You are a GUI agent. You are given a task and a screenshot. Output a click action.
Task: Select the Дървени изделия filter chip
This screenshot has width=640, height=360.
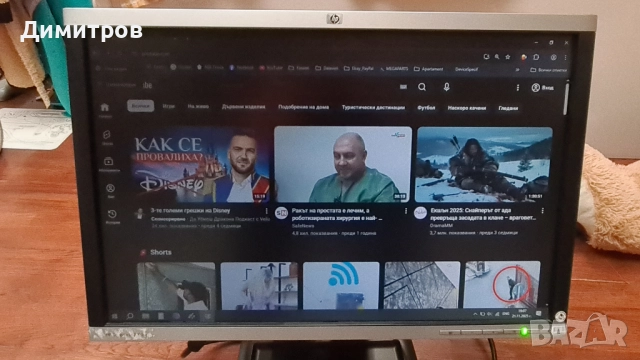point(243,107)
